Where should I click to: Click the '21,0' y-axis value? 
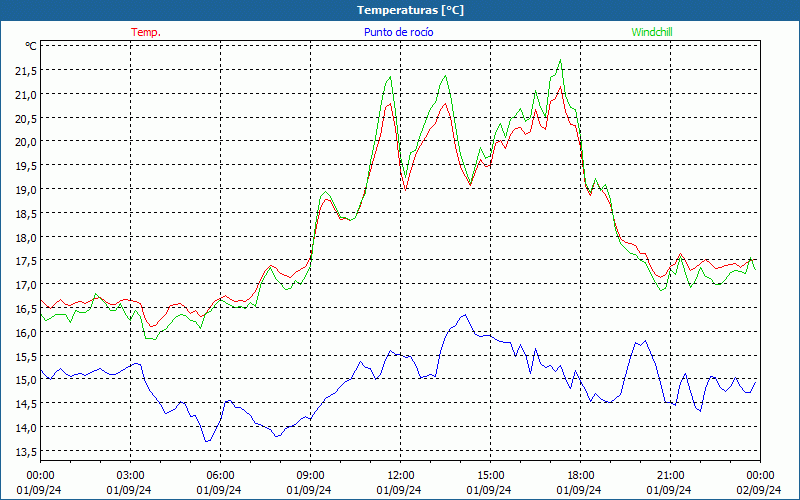click(26, 95)
